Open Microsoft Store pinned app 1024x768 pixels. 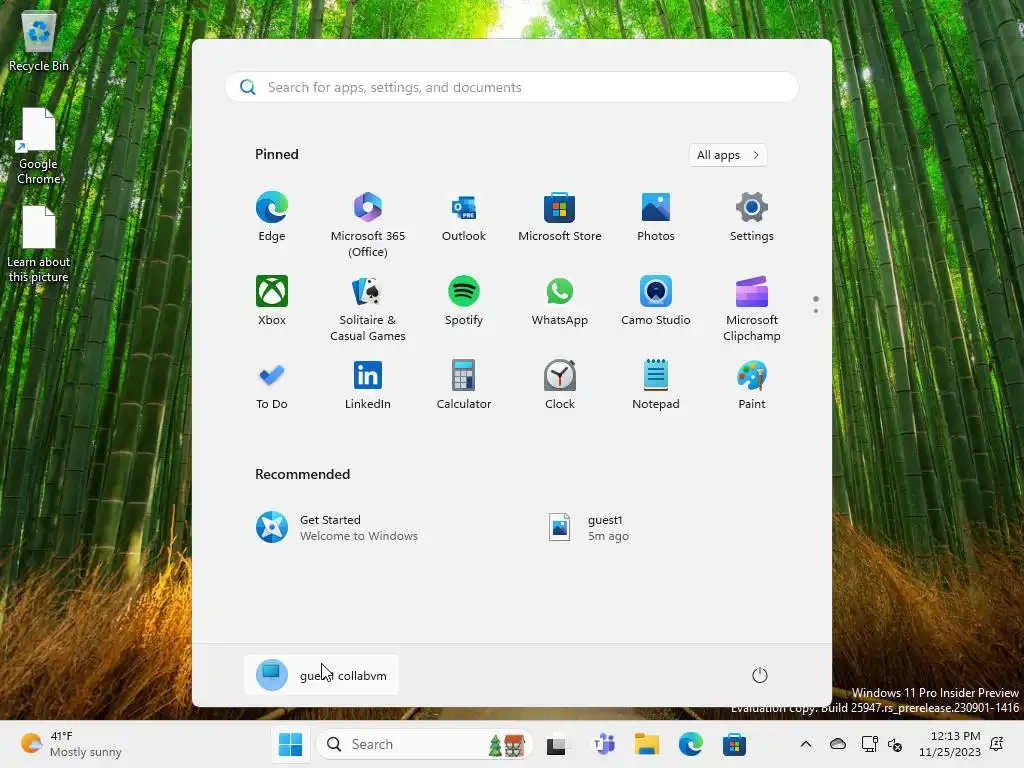[x=560, y=218]
